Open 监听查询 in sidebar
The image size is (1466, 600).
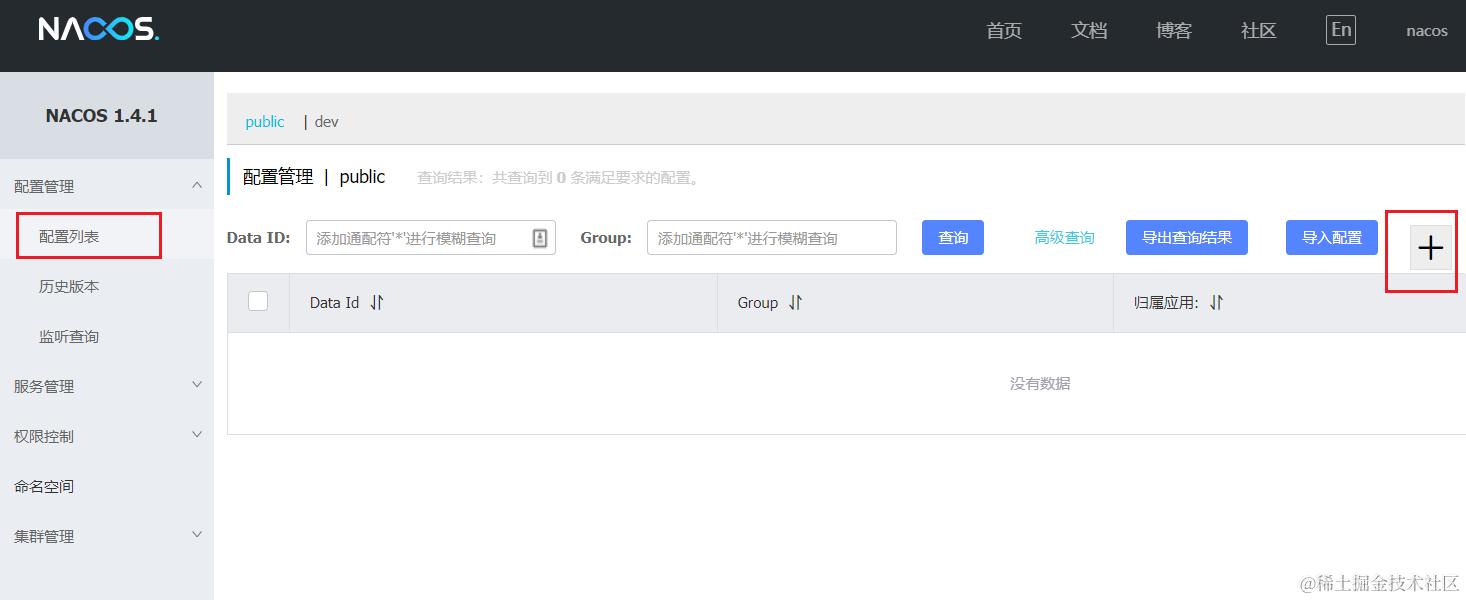click(69, 336)
